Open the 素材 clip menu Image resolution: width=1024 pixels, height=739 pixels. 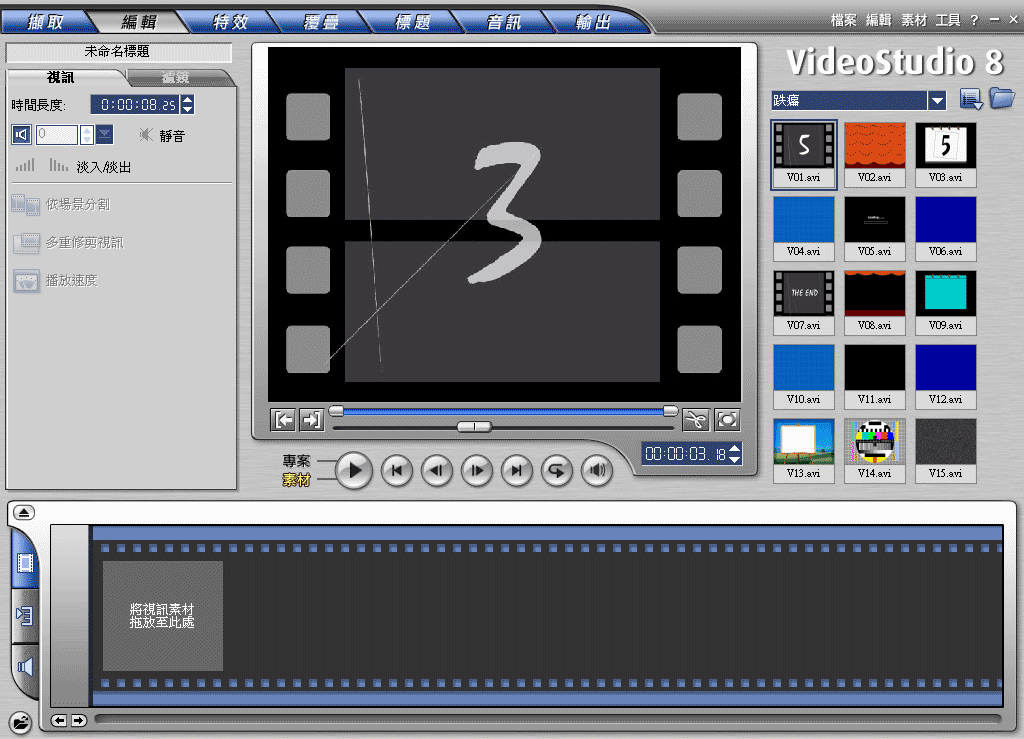click(914, 20)
